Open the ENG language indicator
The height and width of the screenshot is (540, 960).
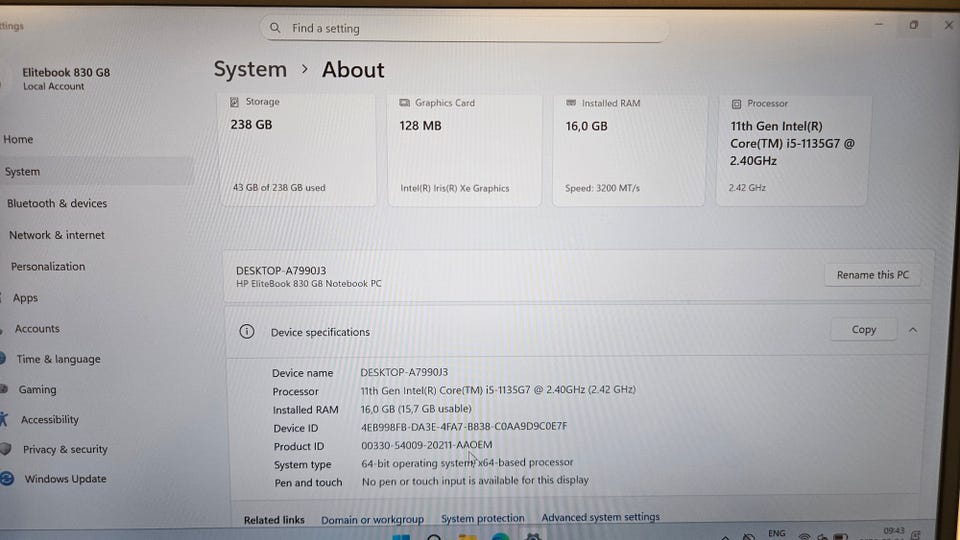tap(777, 533)
